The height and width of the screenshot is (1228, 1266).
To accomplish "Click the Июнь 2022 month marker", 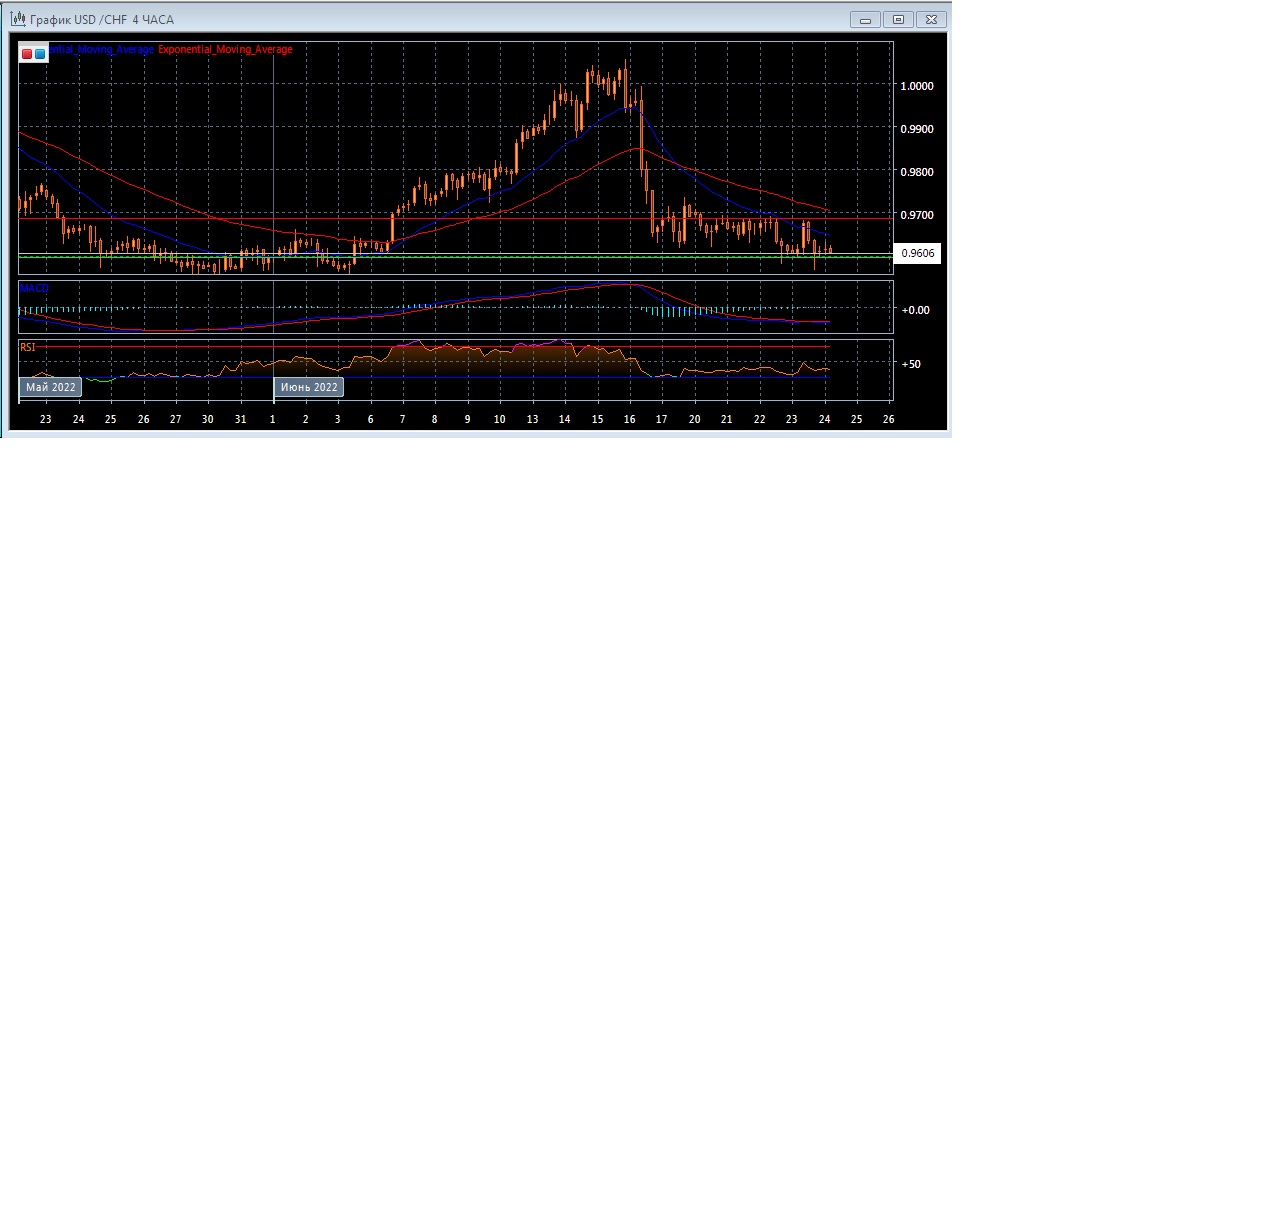I will pos(309,387).
